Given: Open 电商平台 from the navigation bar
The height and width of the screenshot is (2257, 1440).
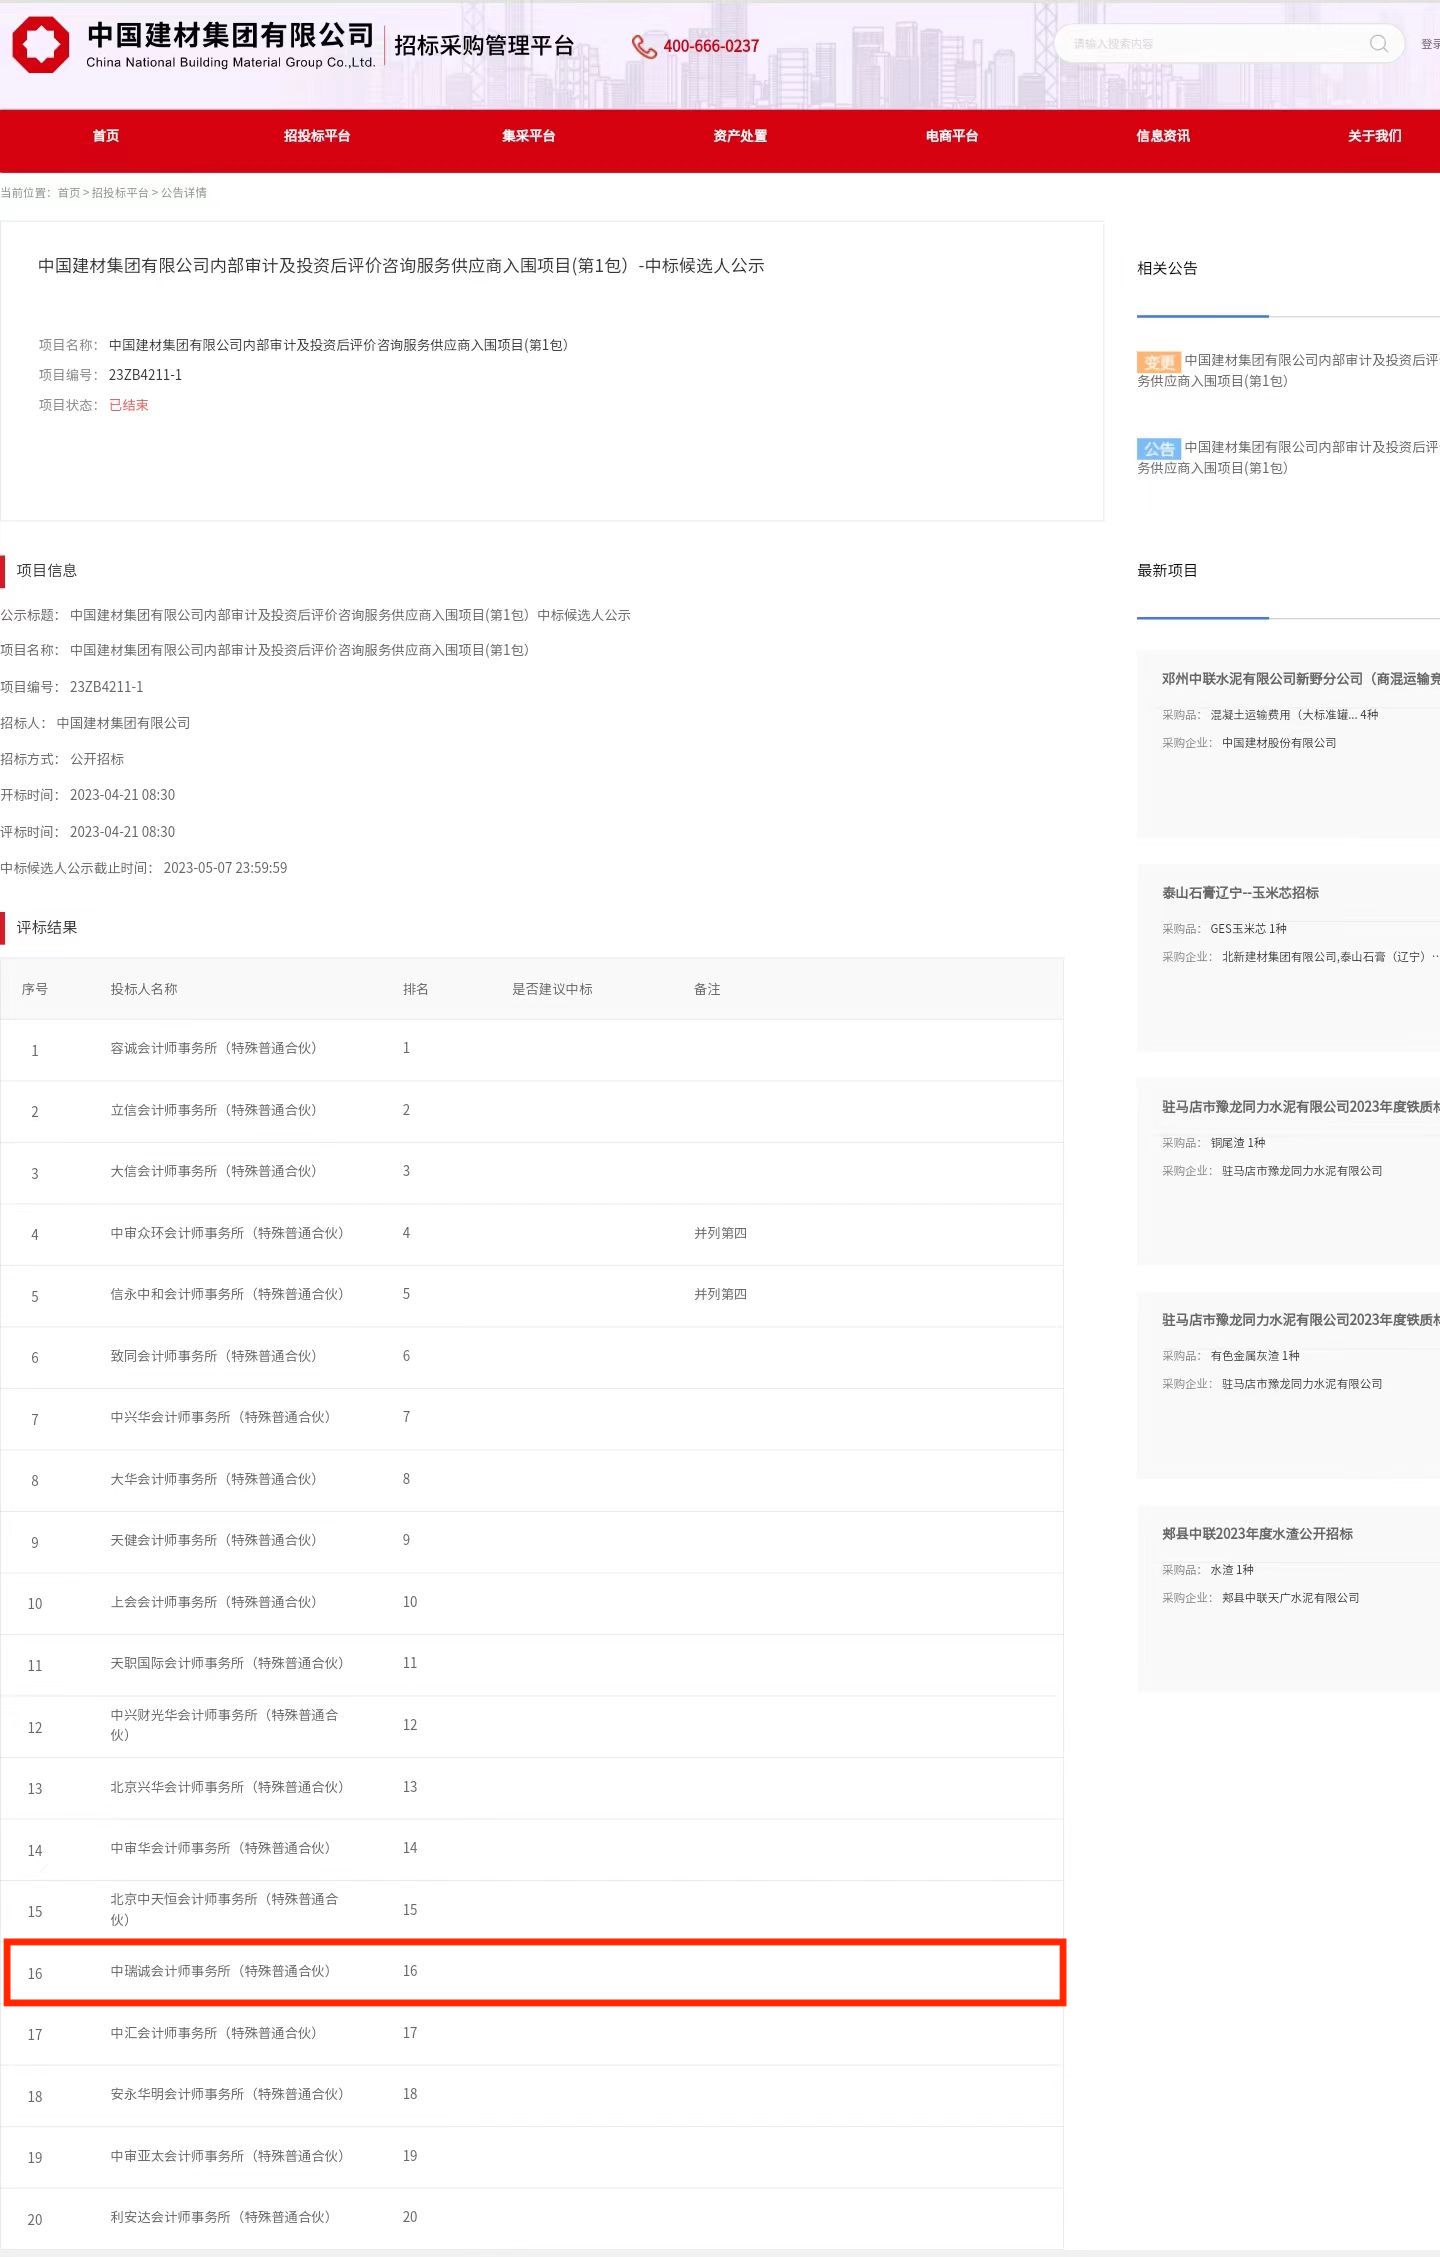Looking at the screenshot, I should (951, 136).
